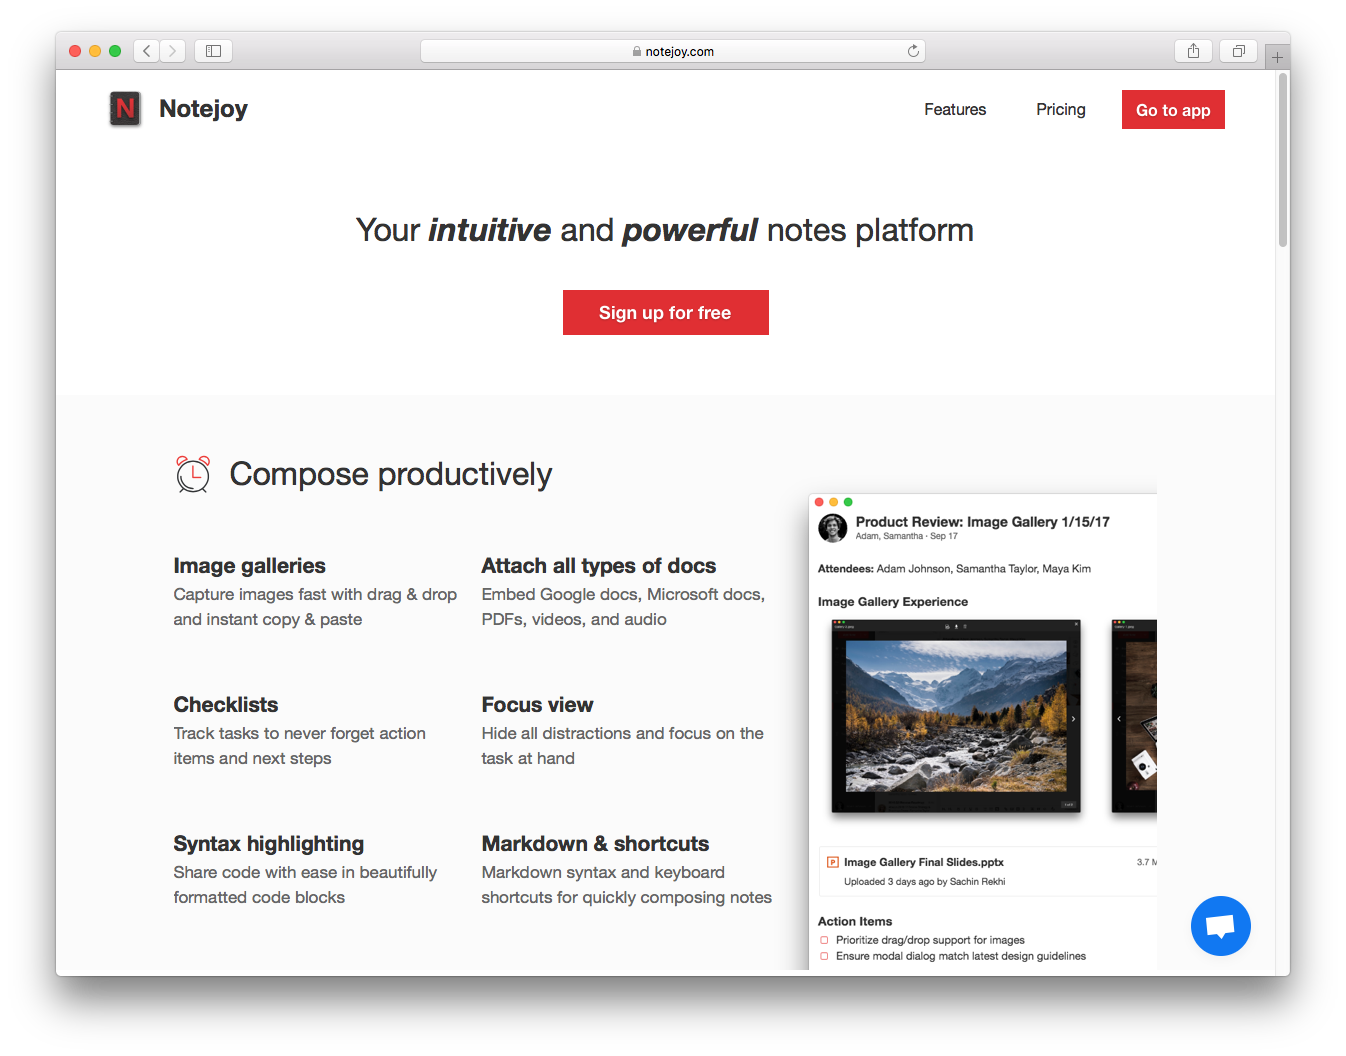Click the 'Hide all distractions' description text
Viewport: 1346px width, 1056px height.
pyautogui.click(x=622, y=746)
